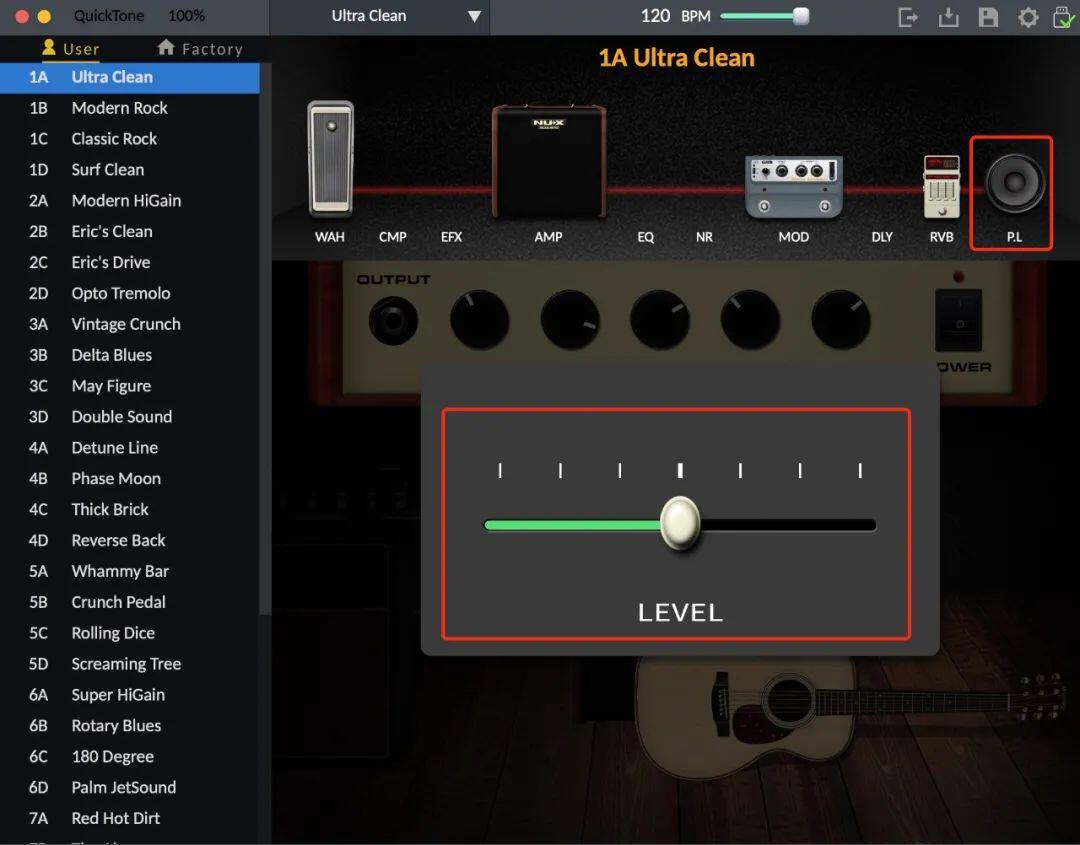Click the import download icon
Viewport: 1080px width, 845px height.
[948, 17]
